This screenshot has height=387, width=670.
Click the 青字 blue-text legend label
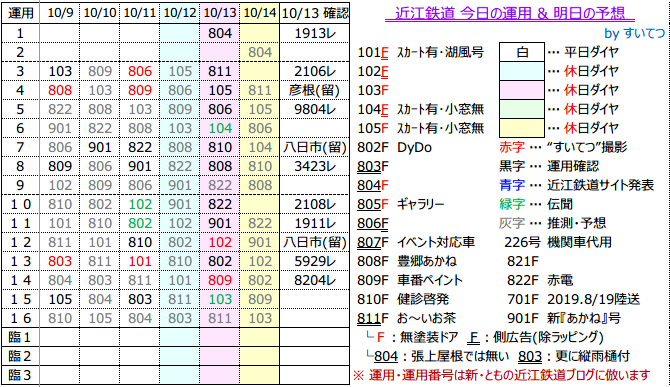pyautogui.click(x=512, y=185)
